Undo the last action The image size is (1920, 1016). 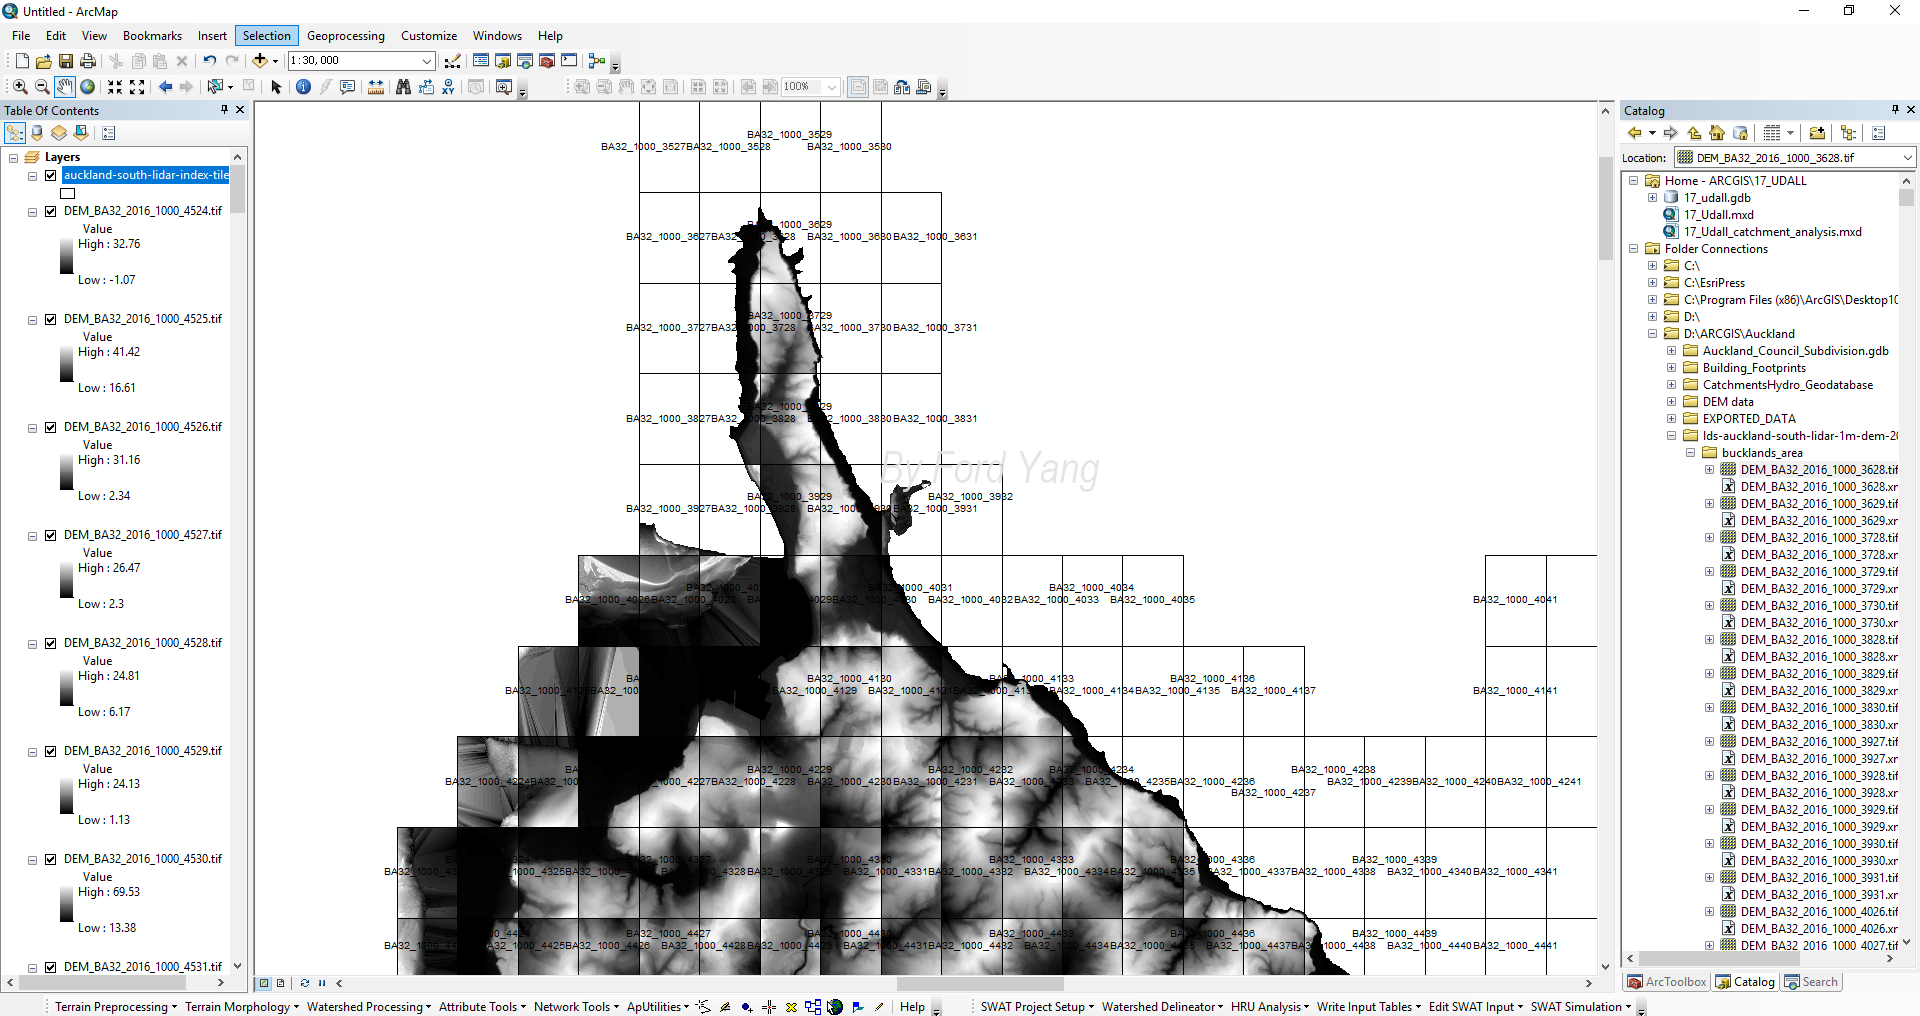(209, 61)
